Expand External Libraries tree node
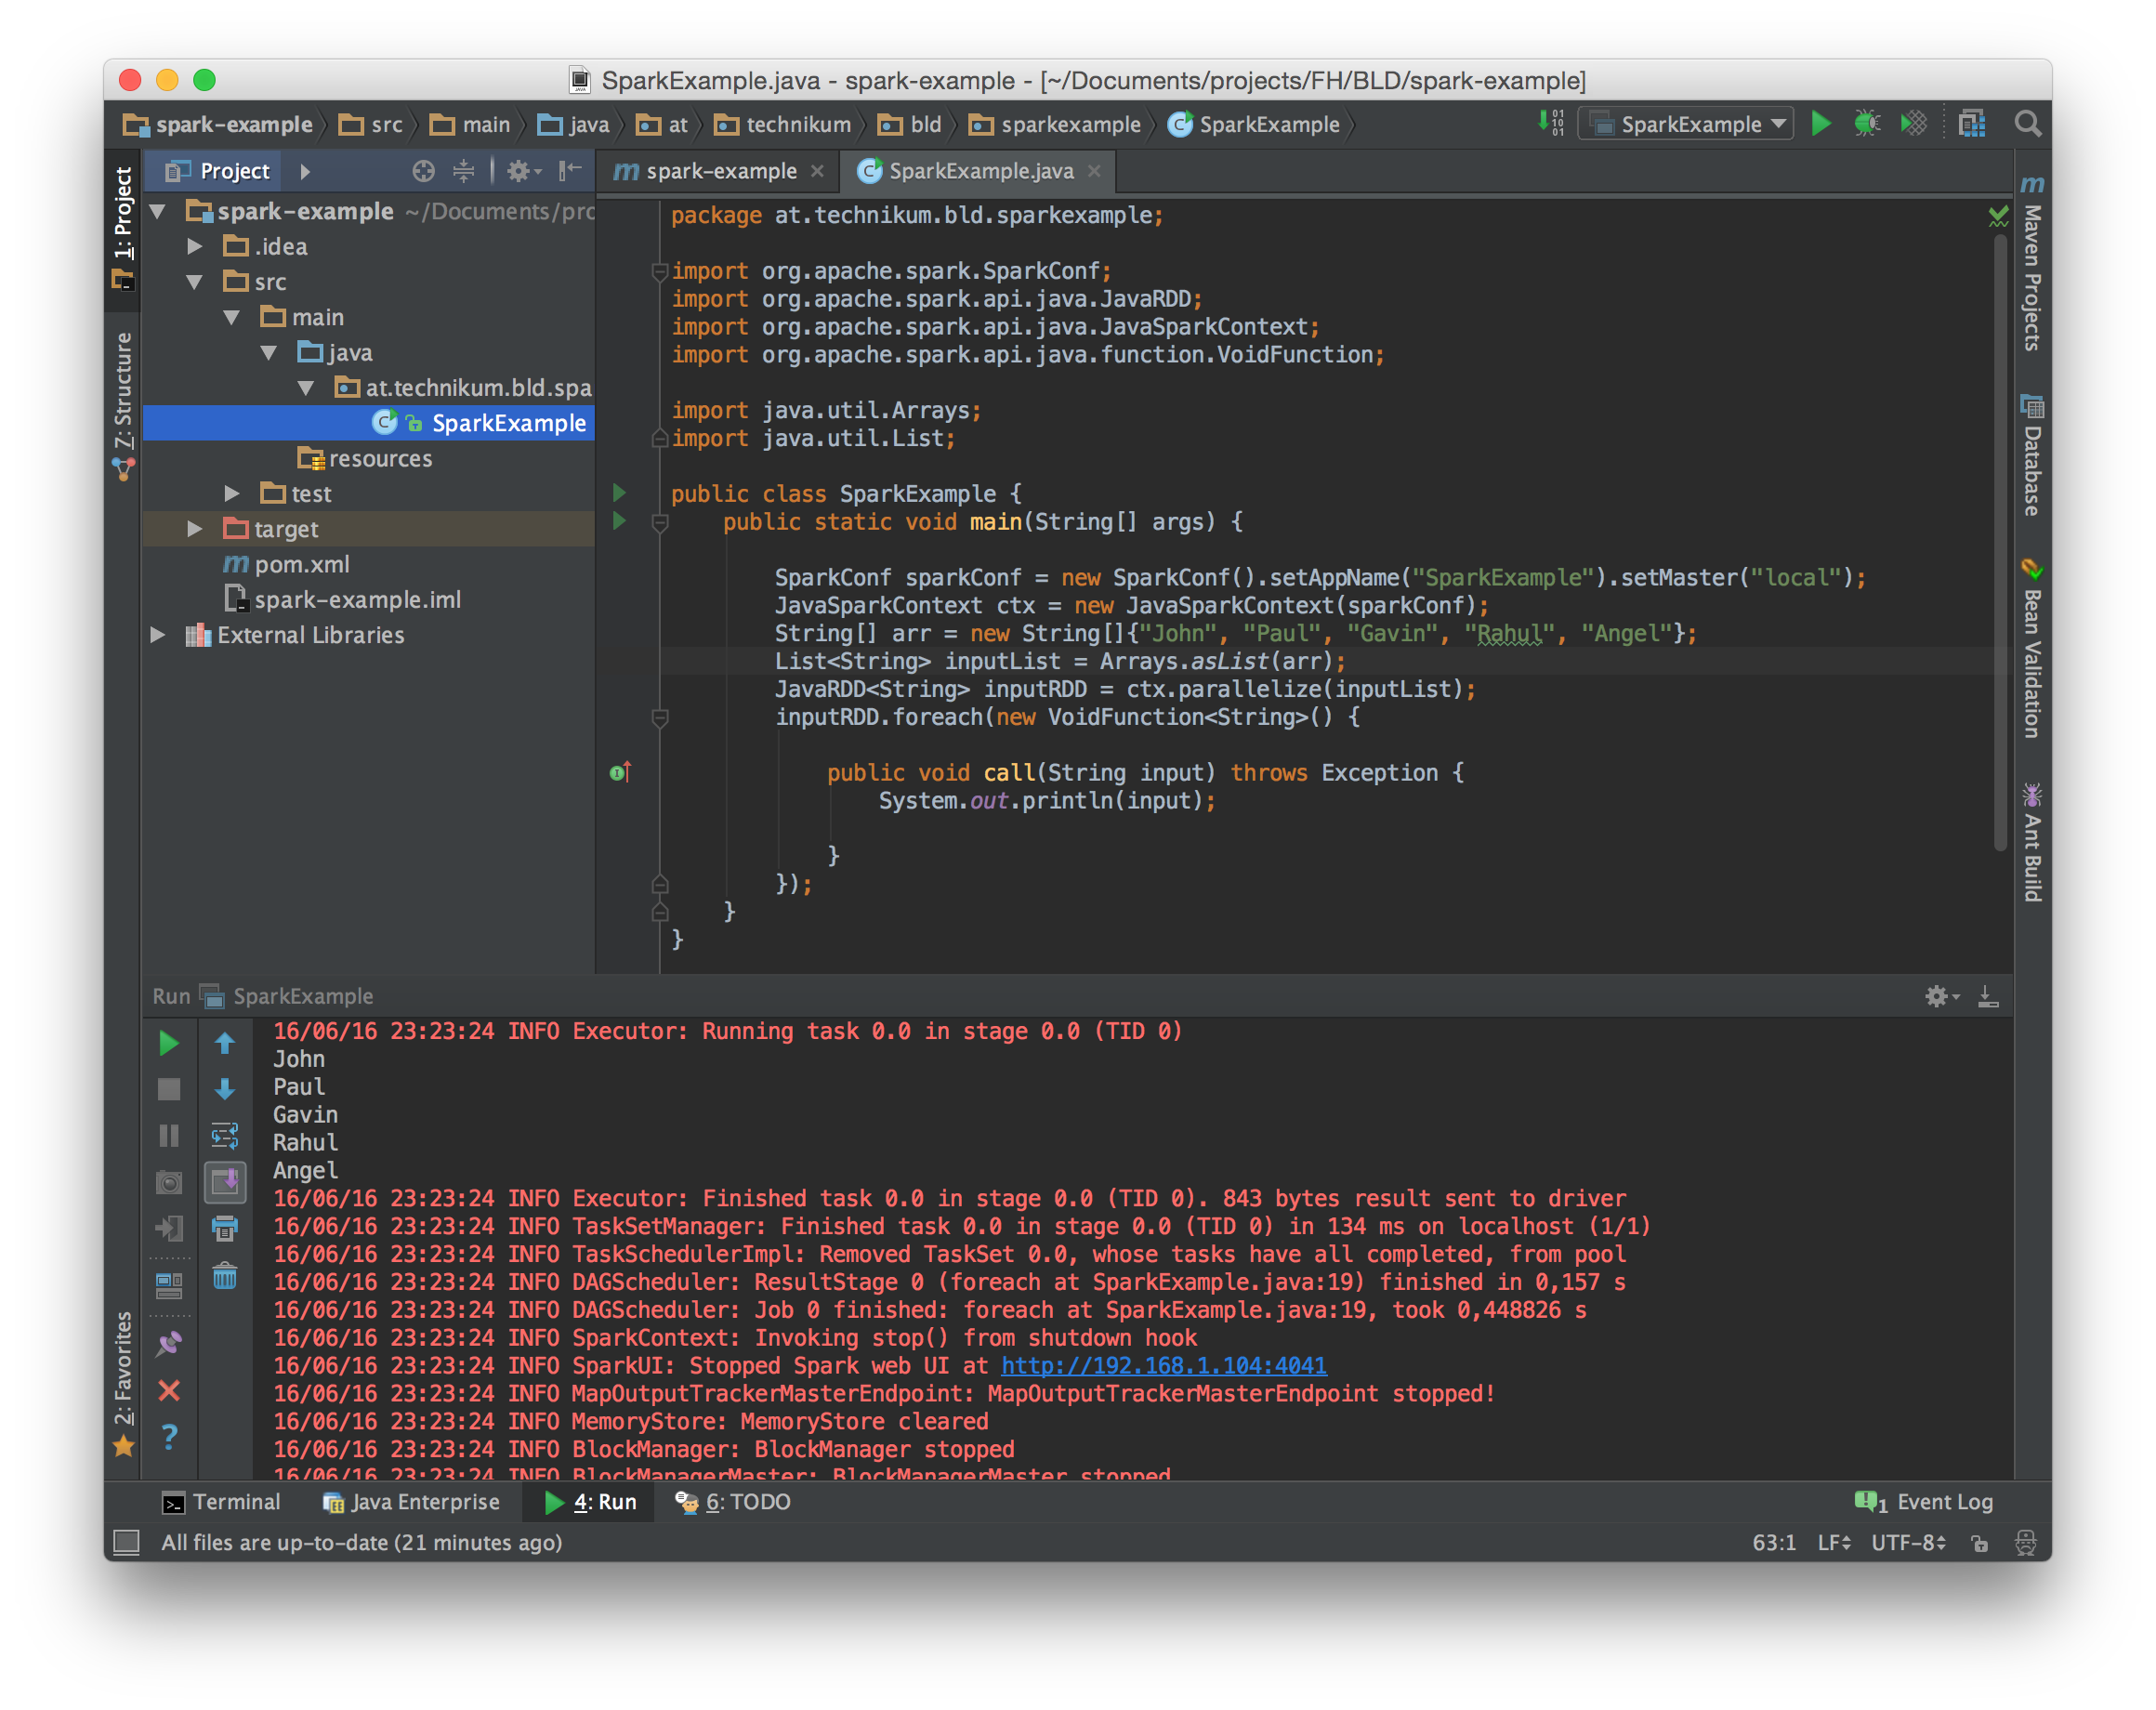Image resolution: width=2156 pixels, height=1710 pixels. (x=158, y=635)
